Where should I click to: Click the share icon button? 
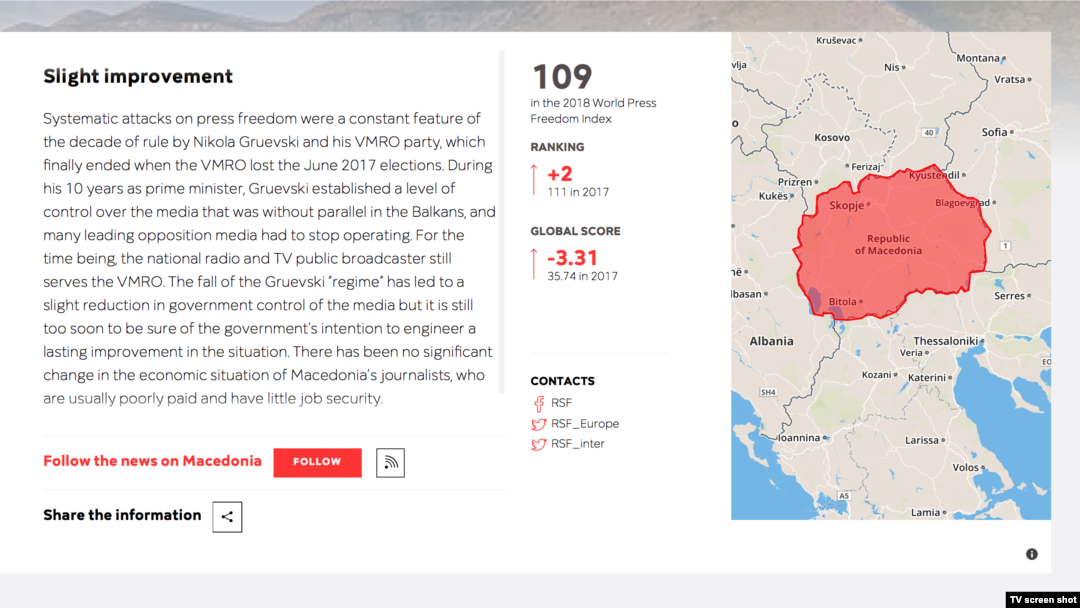tap(227, 516)
